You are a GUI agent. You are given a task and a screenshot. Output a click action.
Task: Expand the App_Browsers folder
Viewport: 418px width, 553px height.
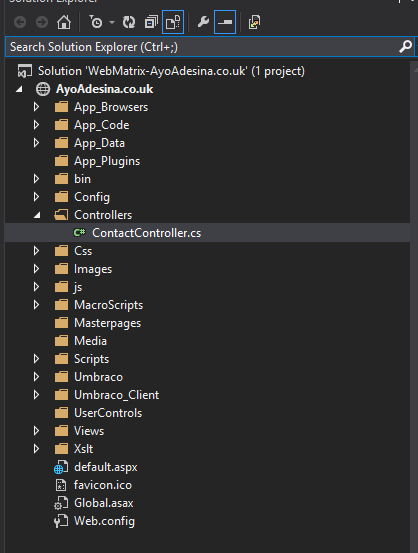[x=36, y=107]
